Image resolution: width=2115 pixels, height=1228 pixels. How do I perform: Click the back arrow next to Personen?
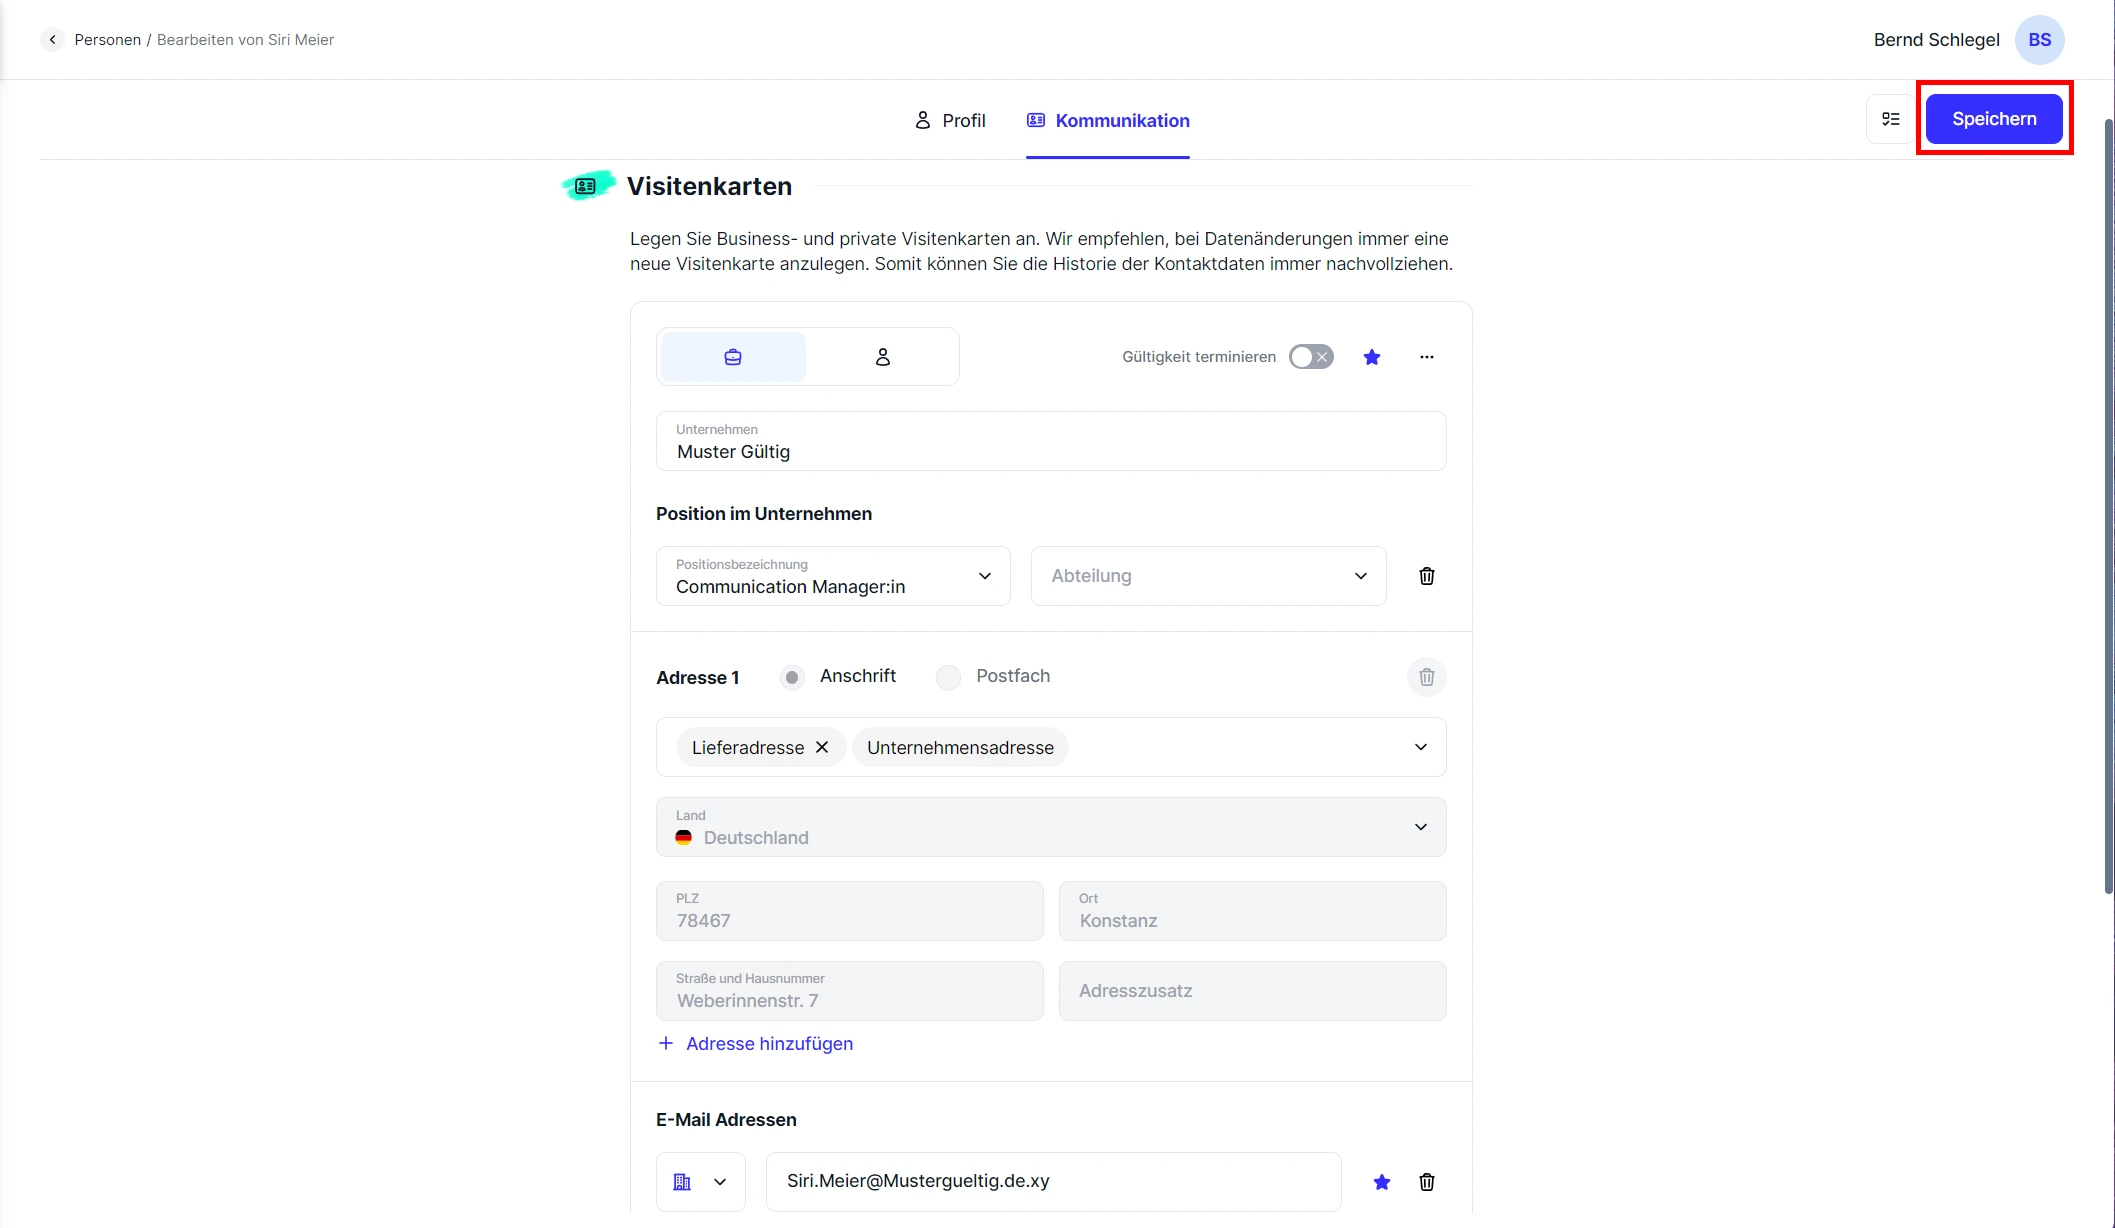pos(52,40)
